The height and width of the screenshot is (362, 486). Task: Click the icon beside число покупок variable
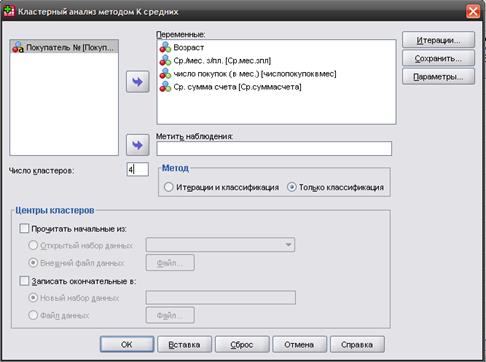tap(165, 74)
